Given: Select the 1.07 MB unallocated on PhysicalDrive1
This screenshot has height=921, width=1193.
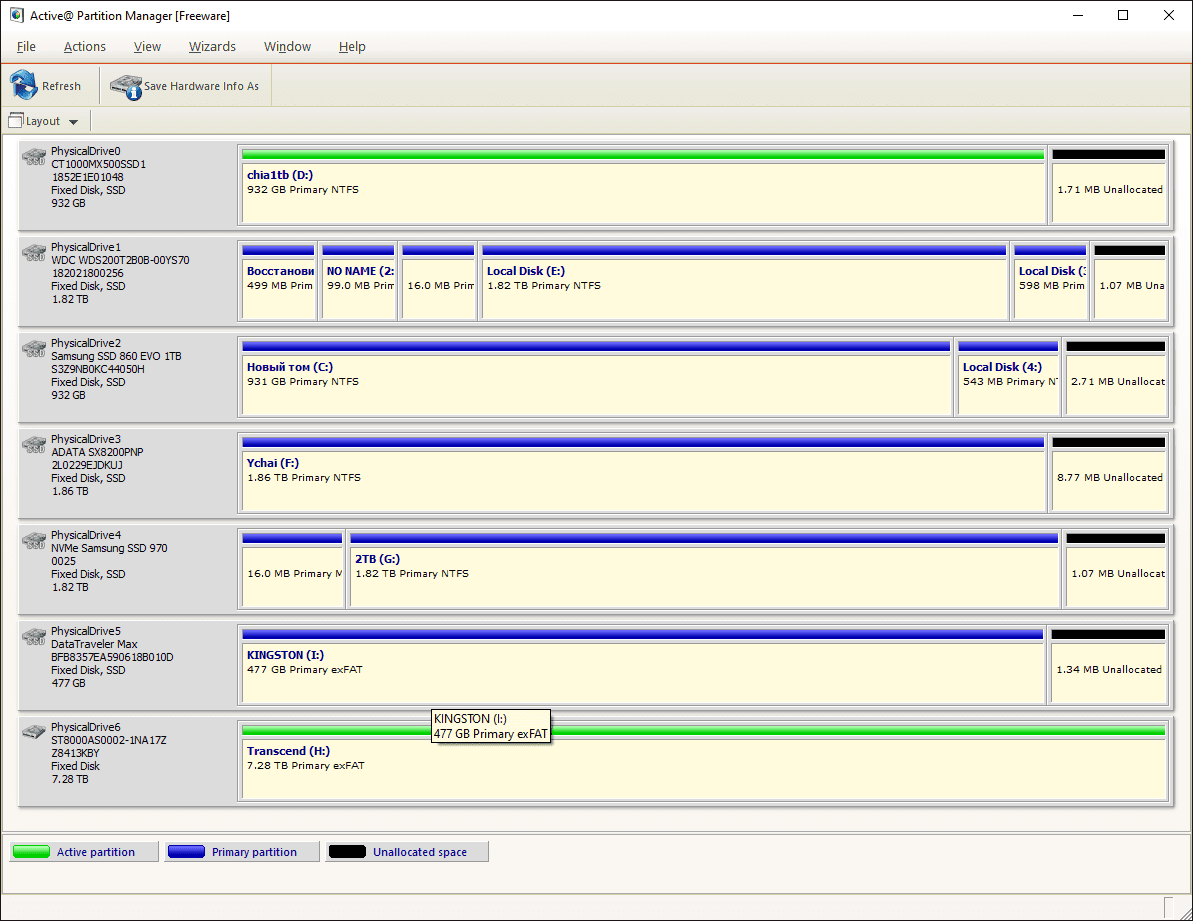Looking at the screenshot, I should [x=1130, y=281].
